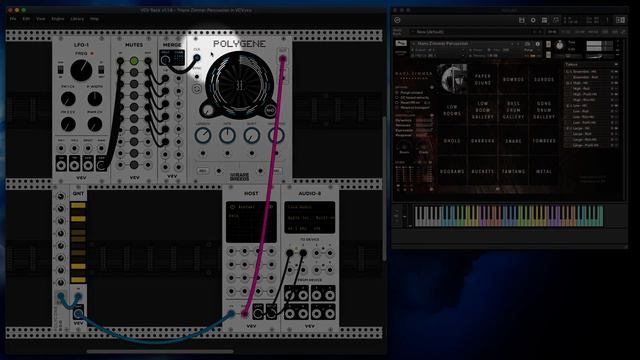The width and height of the screenshot is (640, 360).
Task: Open the Library menu in VCV Rack
Action: (x=77, y=19)
